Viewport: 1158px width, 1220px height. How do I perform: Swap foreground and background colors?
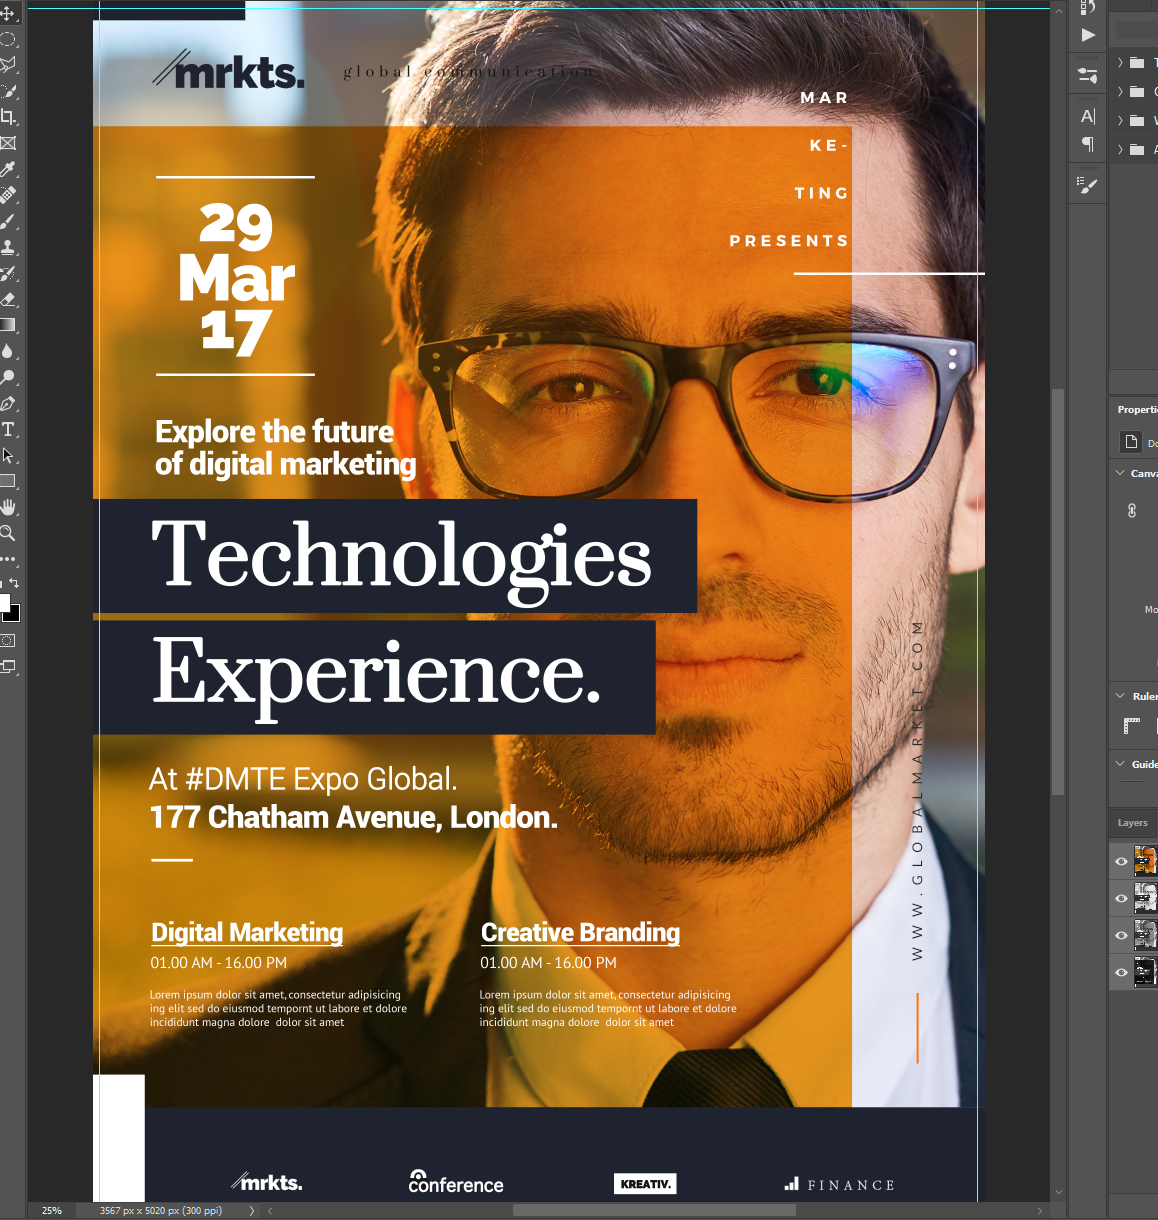[x=14, y=583]
